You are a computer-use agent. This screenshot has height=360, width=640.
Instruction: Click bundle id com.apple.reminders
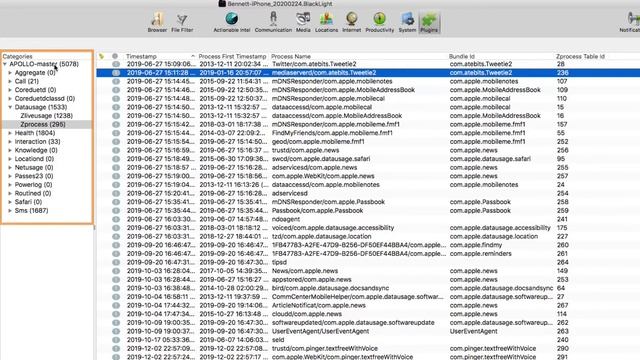480,254
